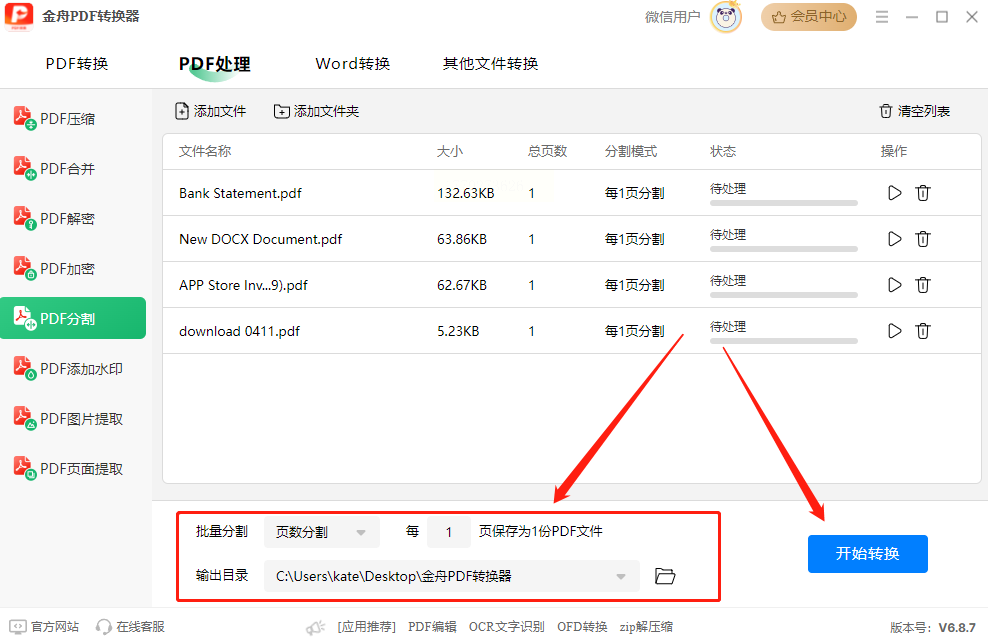Click 每1页分割 in the Bank Statement.pdf row
Viewport: 988px width, 644px height.
pyautogui.click(x=635, y=193)
